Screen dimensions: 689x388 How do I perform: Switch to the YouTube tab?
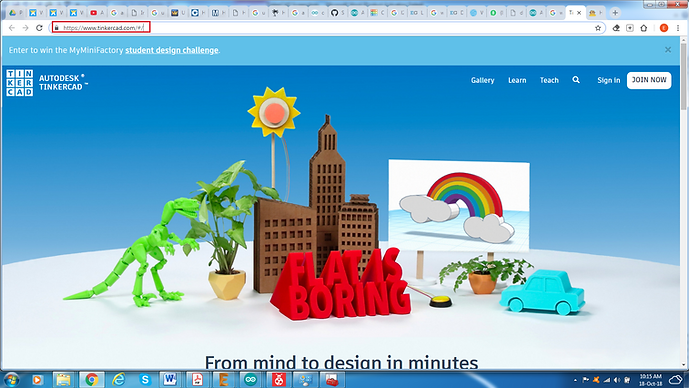click(x=97, y=13)
